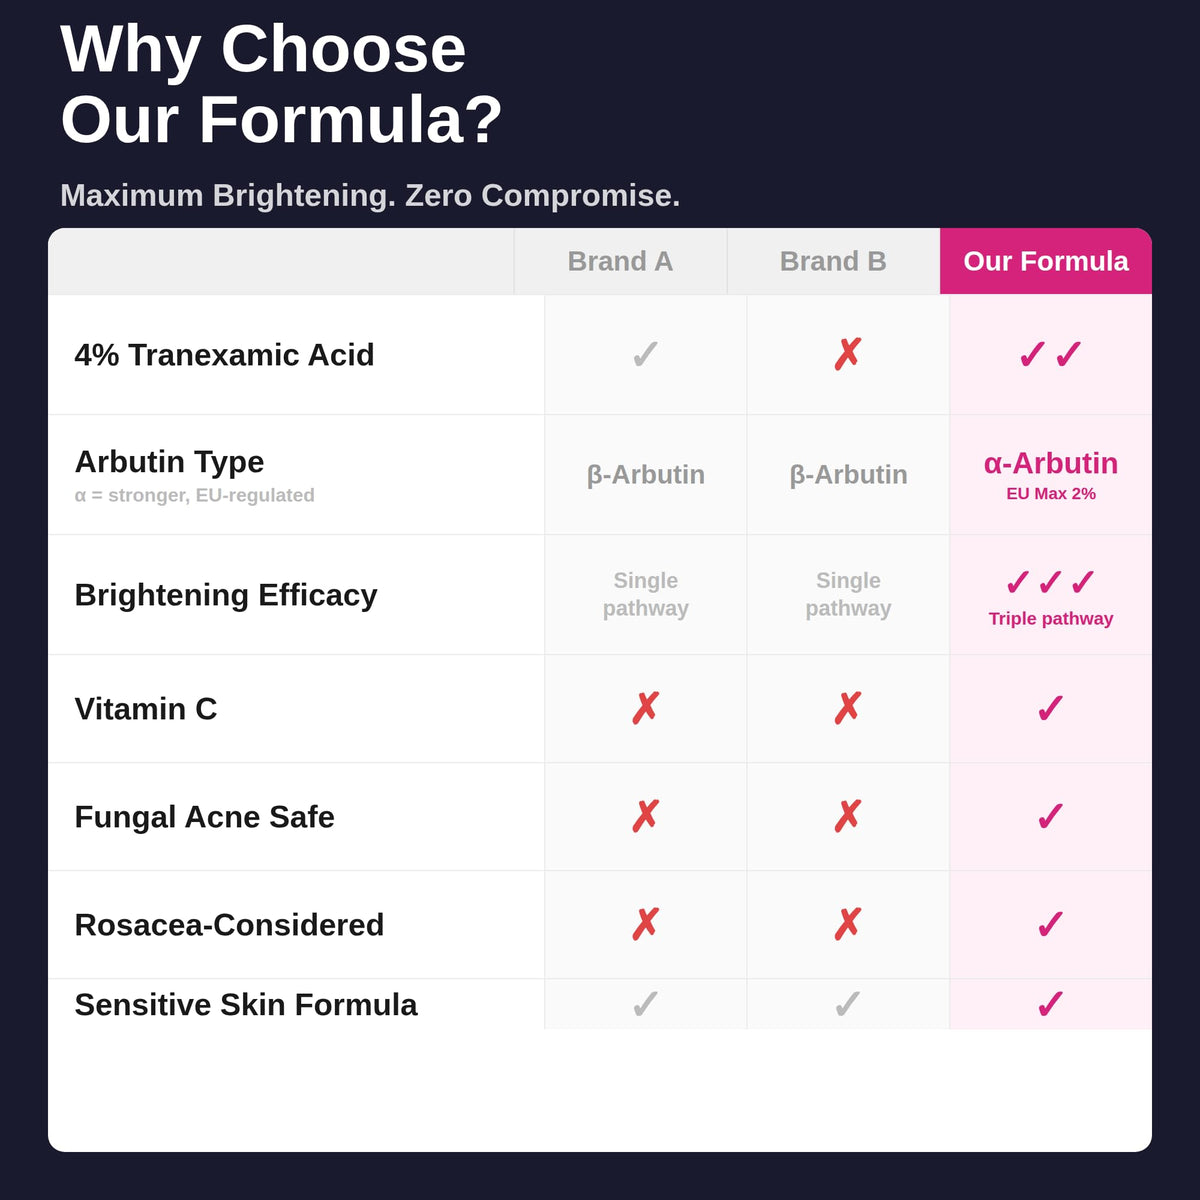This screenshot has width=1200, height=1200.
Task: Click the double pink checkmarks in Tranexamic Acid row
Action: pyautogui.click(x=1050, y=355)
